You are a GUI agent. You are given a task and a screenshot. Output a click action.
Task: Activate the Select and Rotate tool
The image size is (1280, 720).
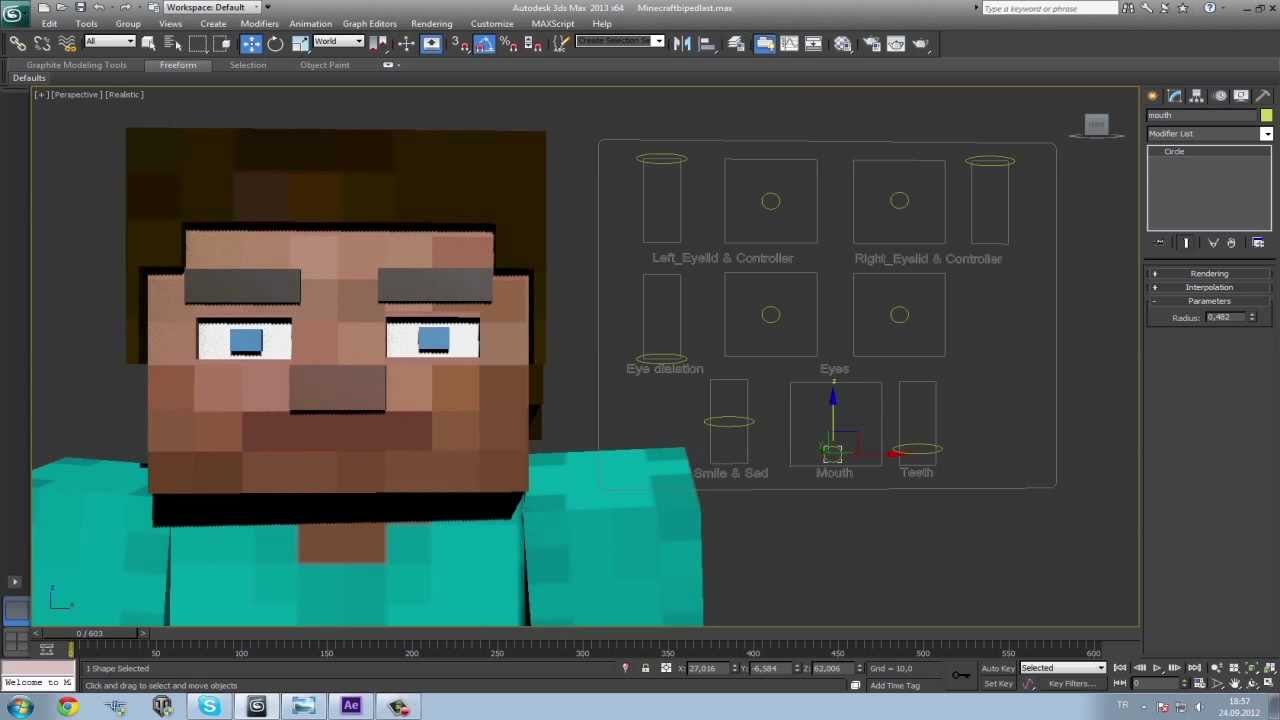click(275, 43)
